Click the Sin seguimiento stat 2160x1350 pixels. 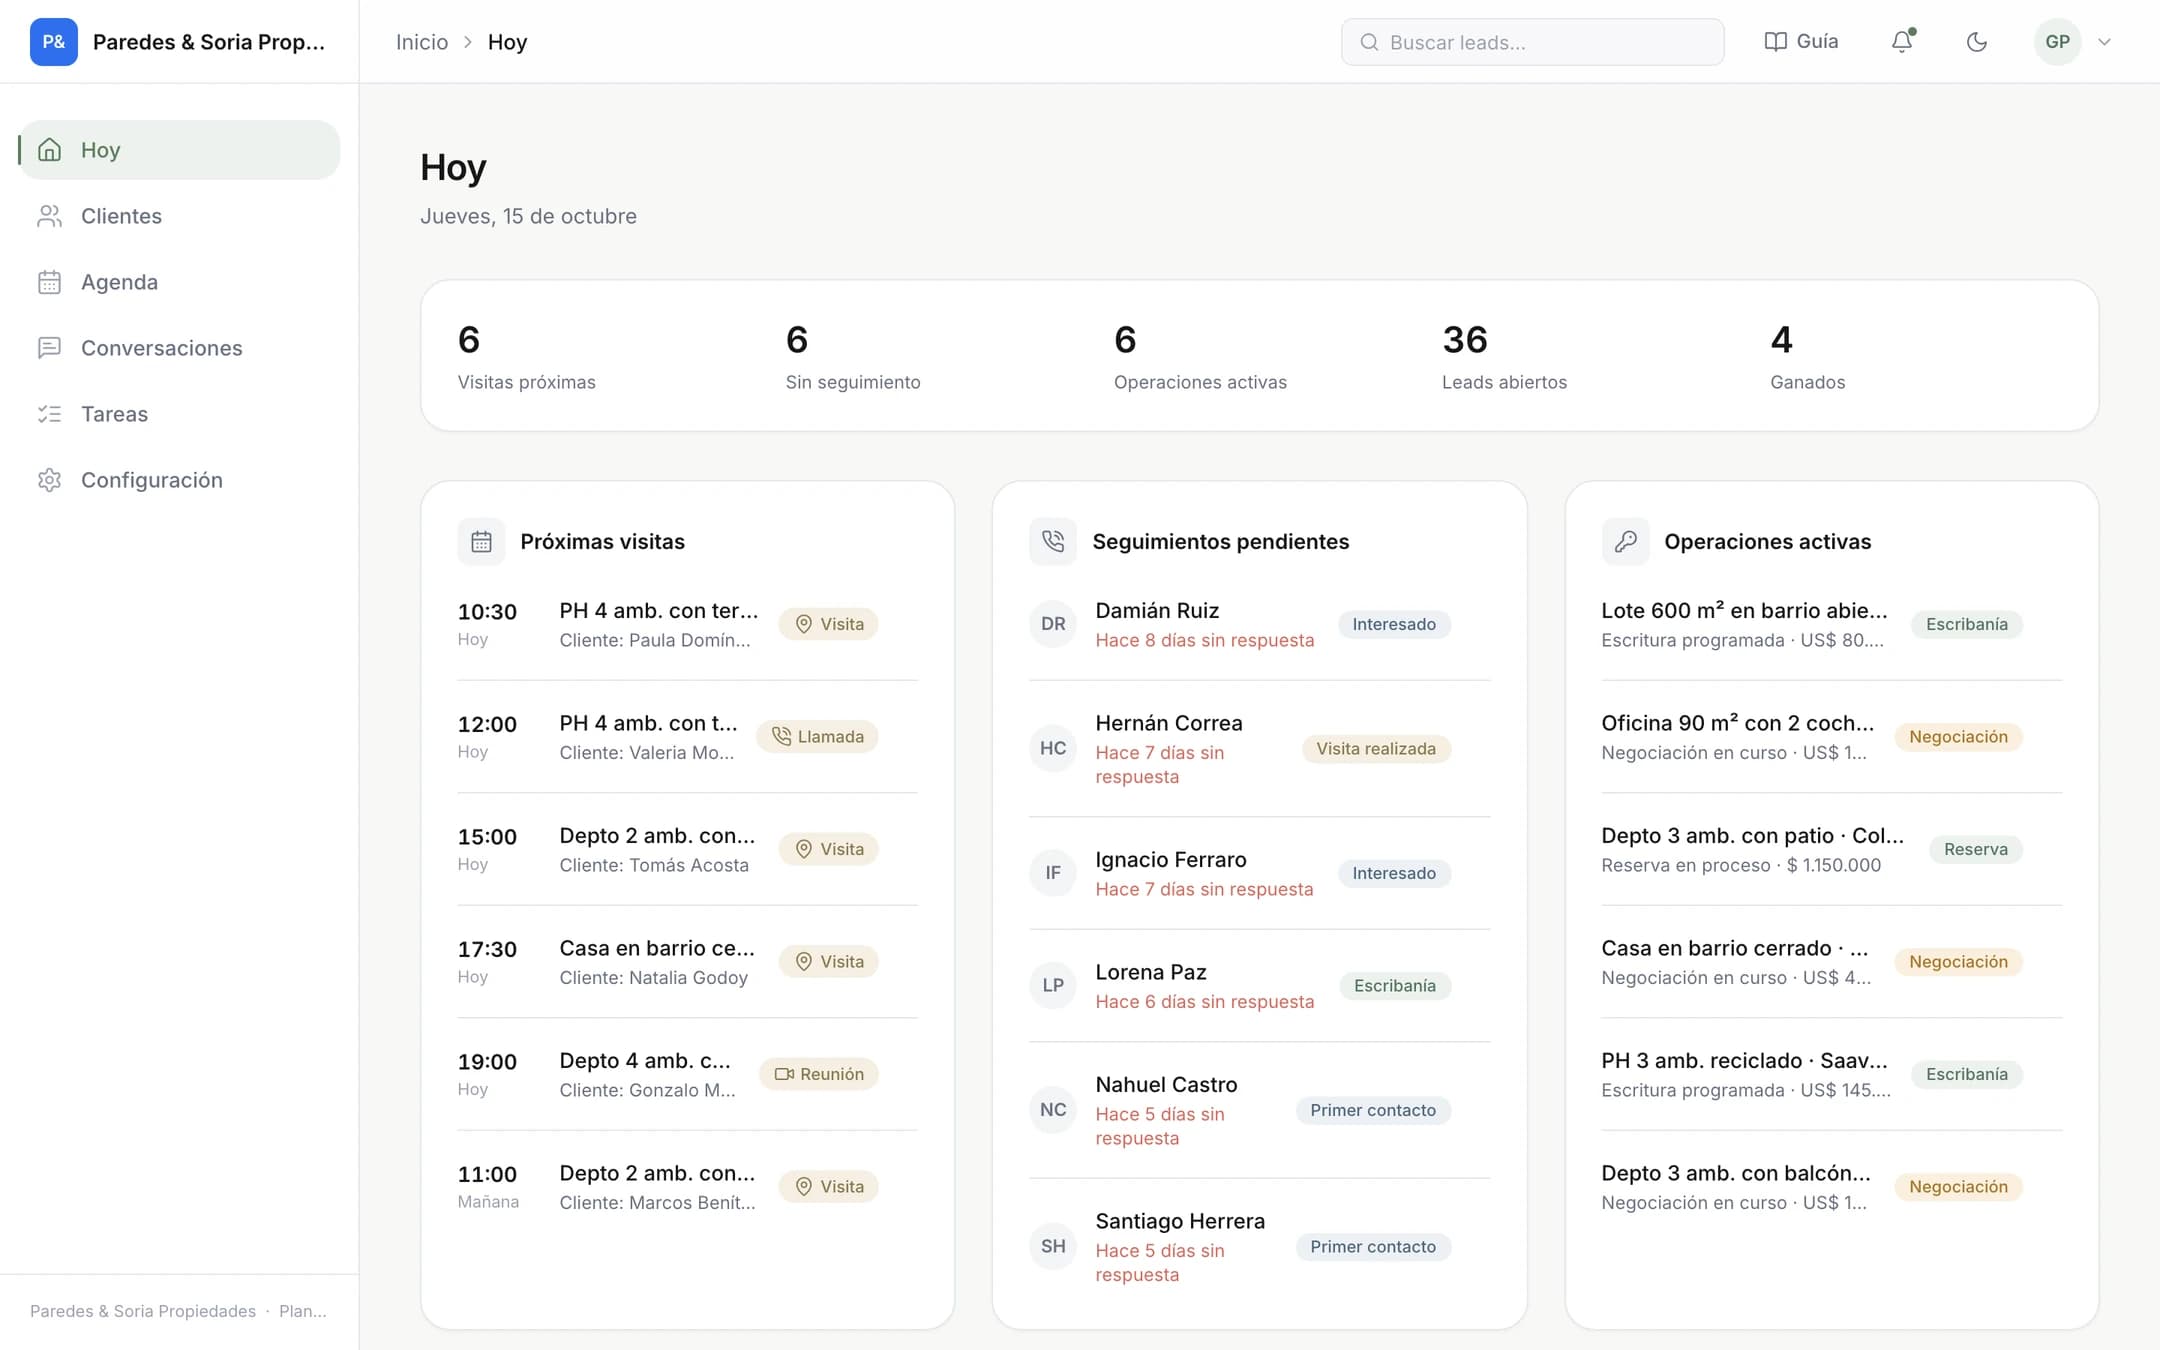click(x=853, y=356)
